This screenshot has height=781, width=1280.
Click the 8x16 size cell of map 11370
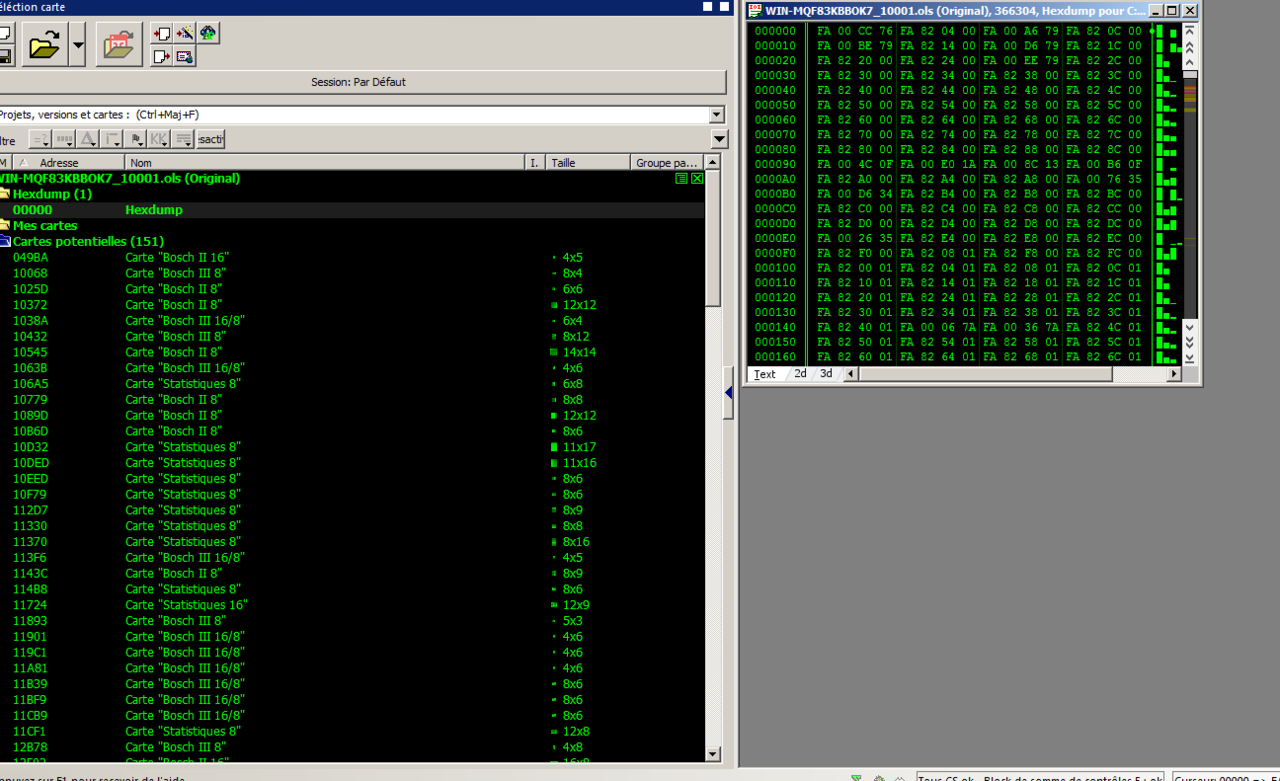(576, 542)
